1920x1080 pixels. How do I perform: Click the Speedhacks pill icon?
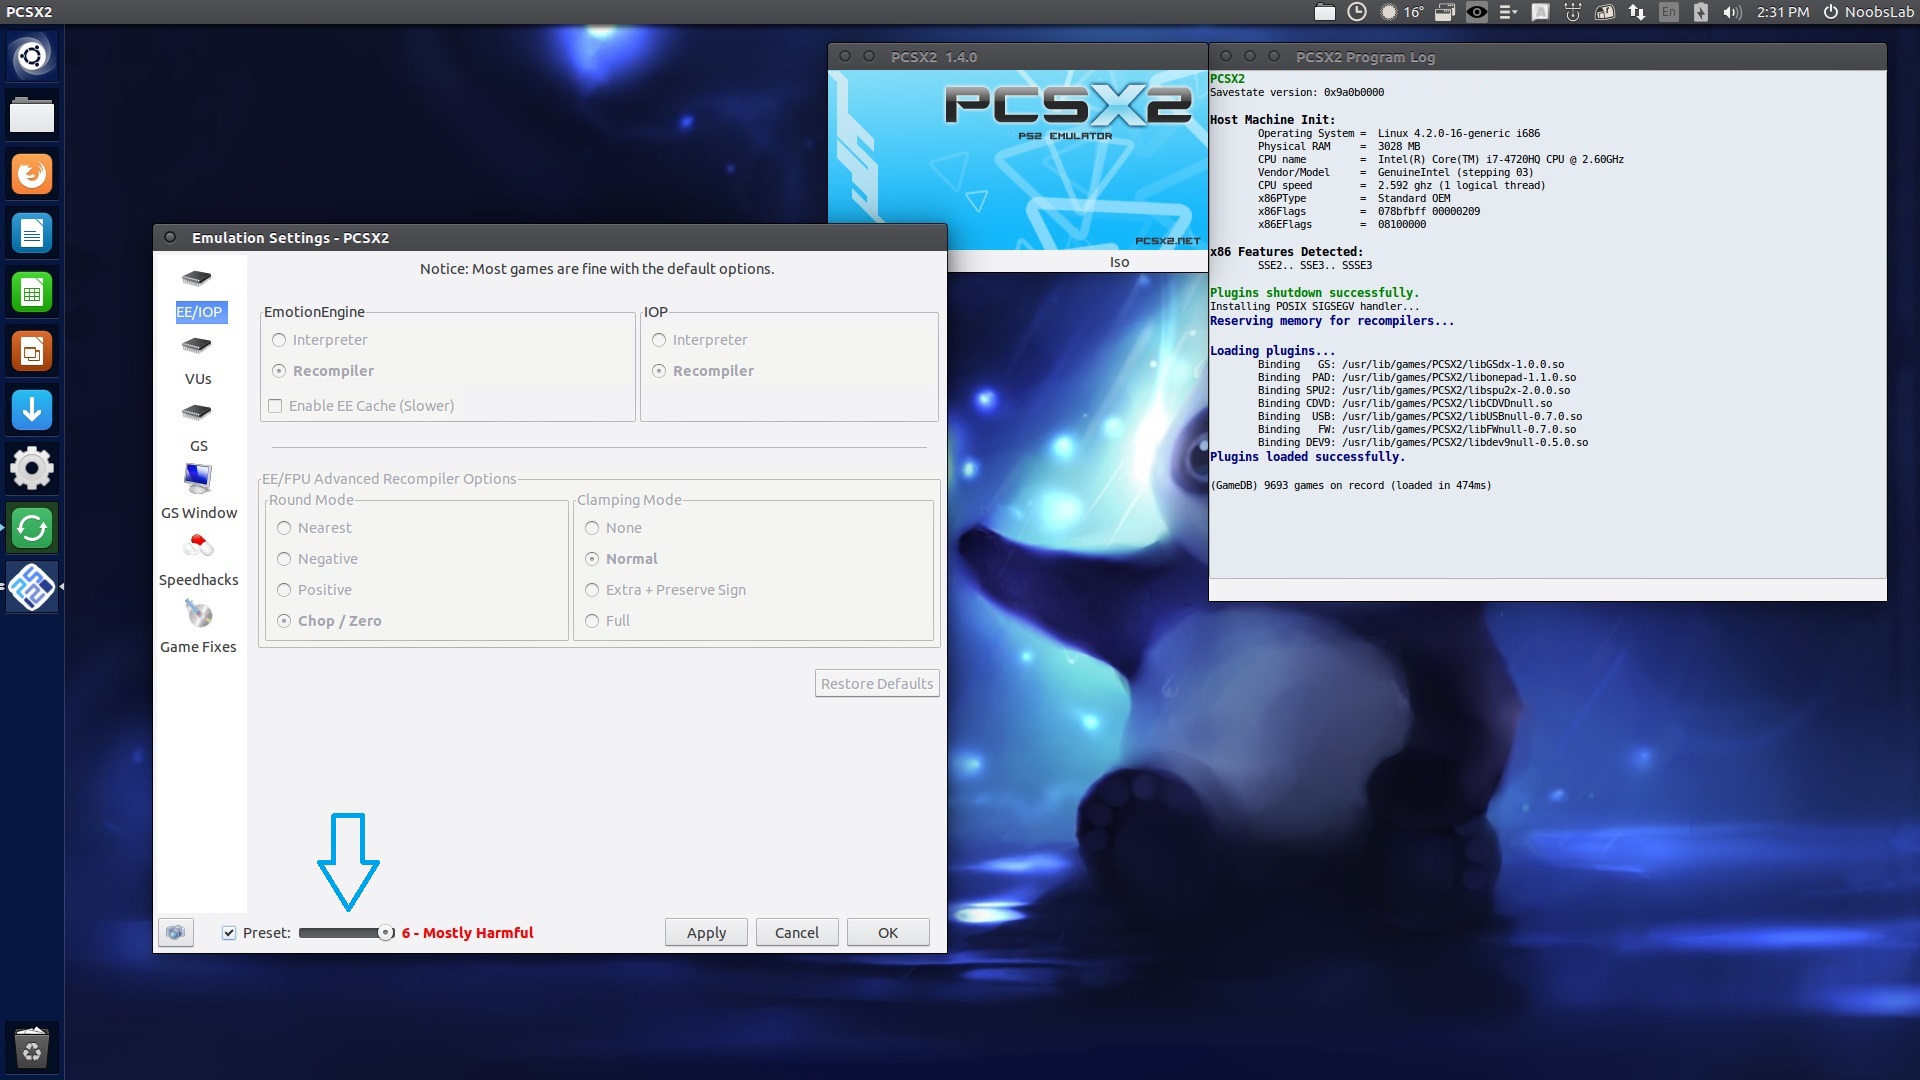(x=198, y=545)
